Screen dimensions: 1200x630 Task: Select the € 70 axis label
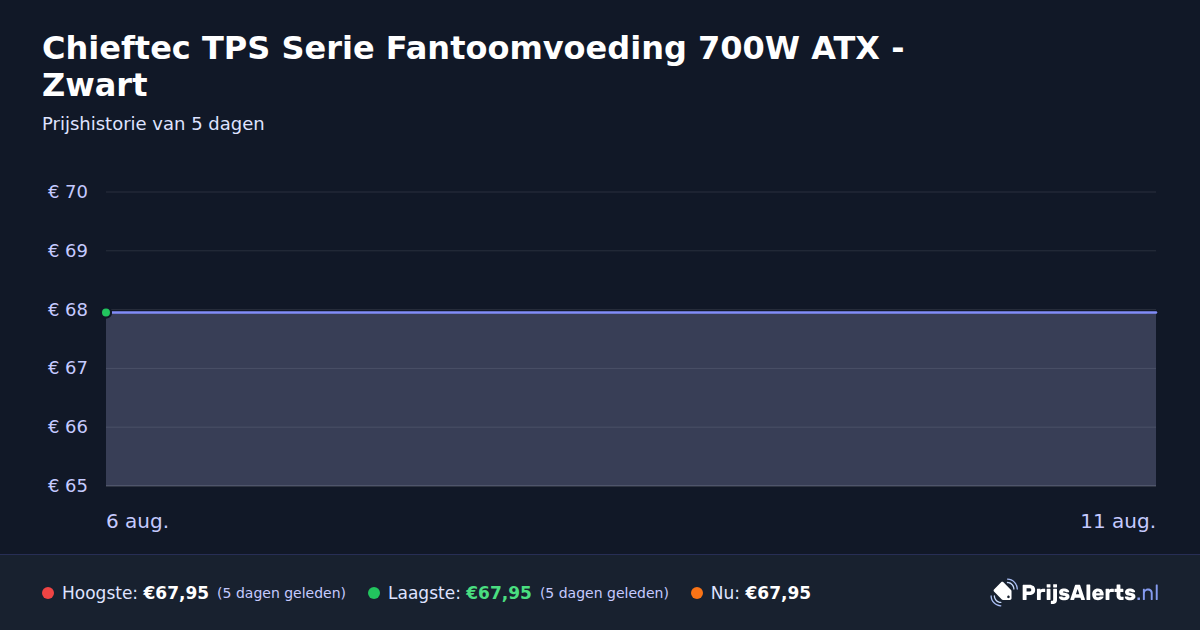pyautogui.click(x=68, y=192)
